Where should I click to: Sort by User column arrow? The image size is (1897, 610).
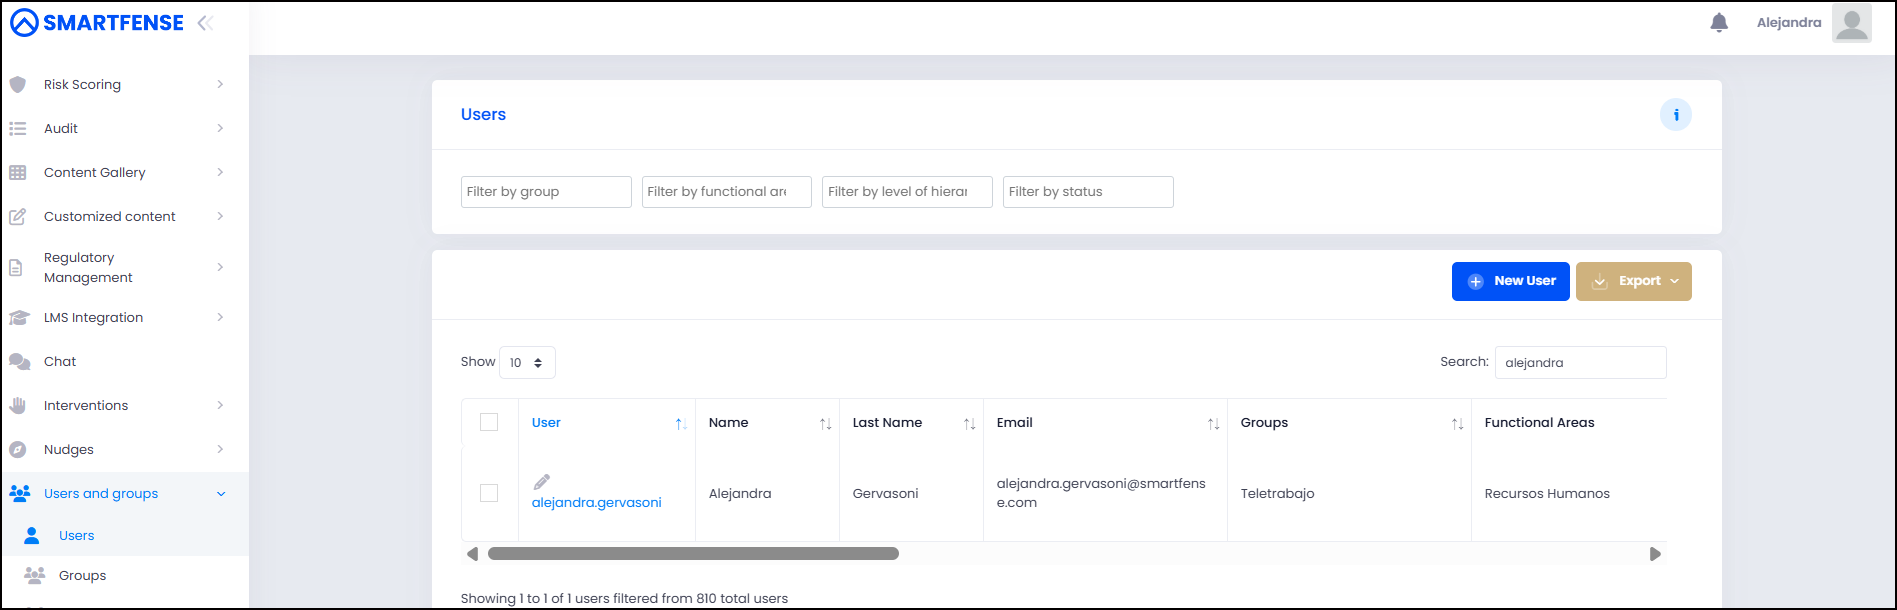tap(681, 424)
